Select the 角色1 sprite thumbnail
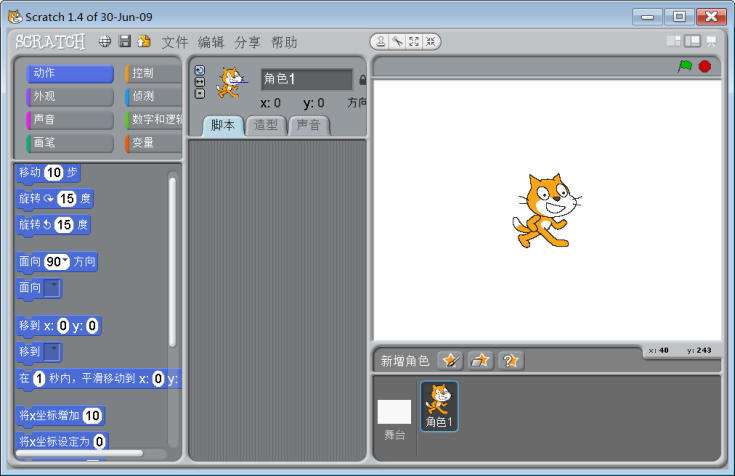The width and height of the screenshot is (735, 476). point(439,406)
